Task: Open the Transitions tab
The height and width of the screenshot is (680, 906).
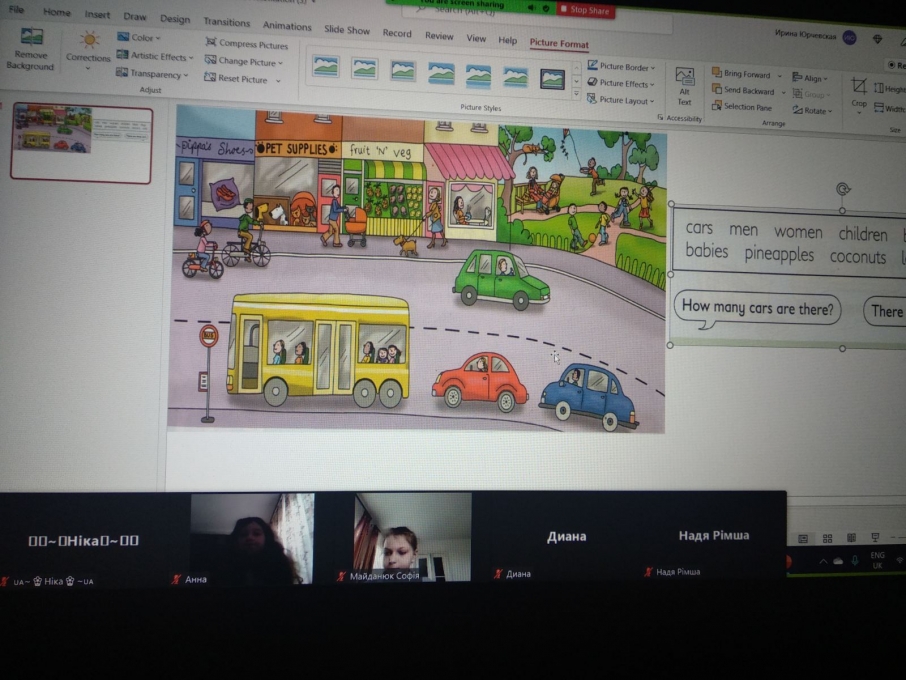Action: click(x=226, y=22)
